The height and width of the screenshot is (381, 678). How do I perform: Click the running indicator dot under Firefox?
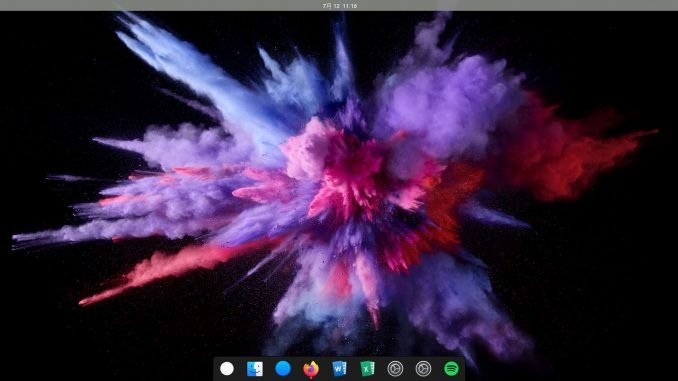311,378
